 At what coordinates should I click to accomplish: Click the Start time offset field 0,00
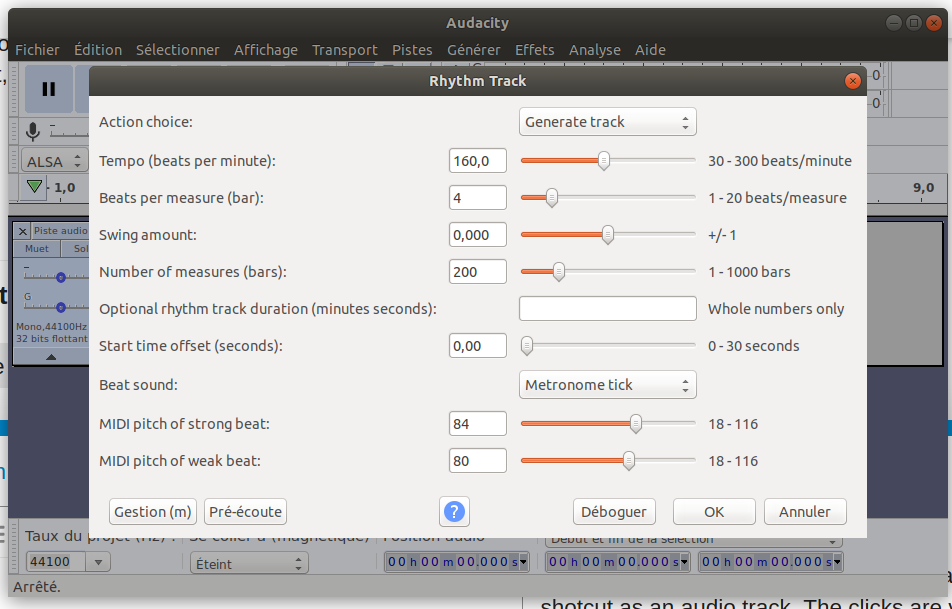coord(478,346)
